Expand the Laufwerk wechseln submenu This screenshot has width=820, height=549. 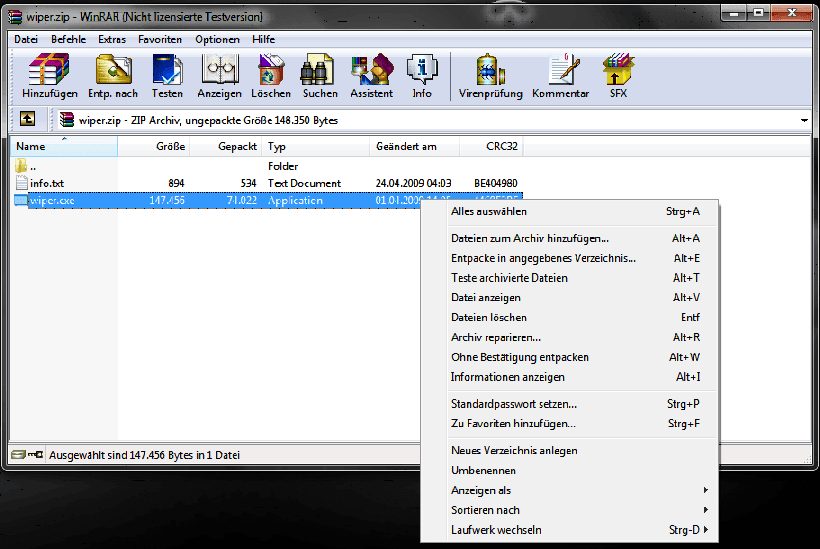click(x=705, y=530)
